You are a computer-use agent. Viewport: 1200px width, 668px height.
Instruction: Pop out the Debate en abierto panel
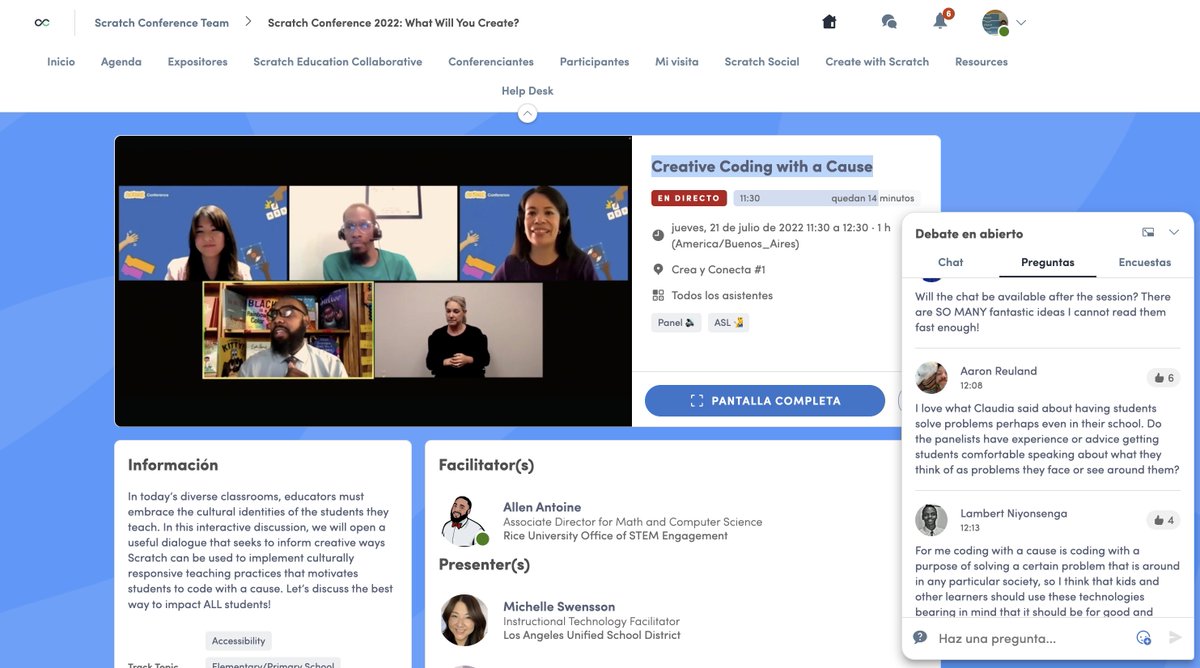[1148, 231]
